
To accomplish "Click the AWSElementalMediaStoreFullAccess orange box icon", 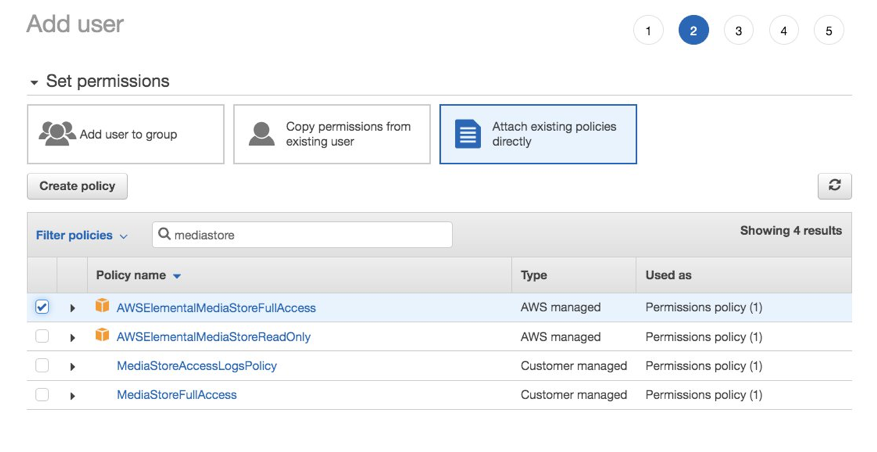I will click(x=102, y=307).
